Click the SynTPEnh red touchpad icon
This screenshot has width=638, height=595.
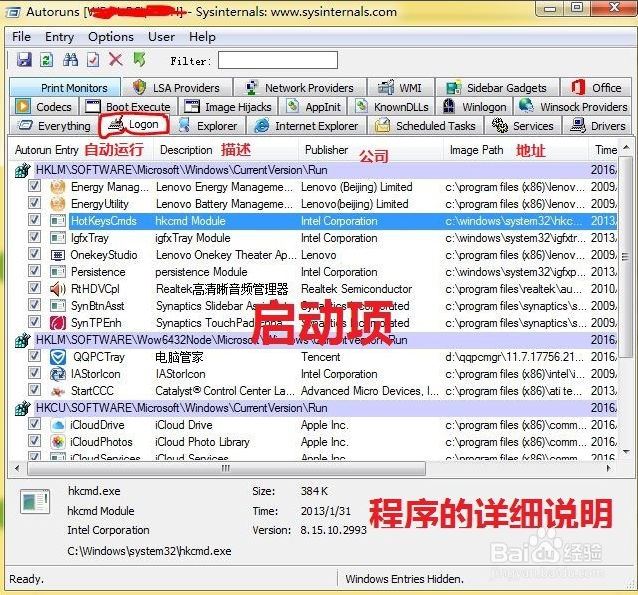(58, 323)
